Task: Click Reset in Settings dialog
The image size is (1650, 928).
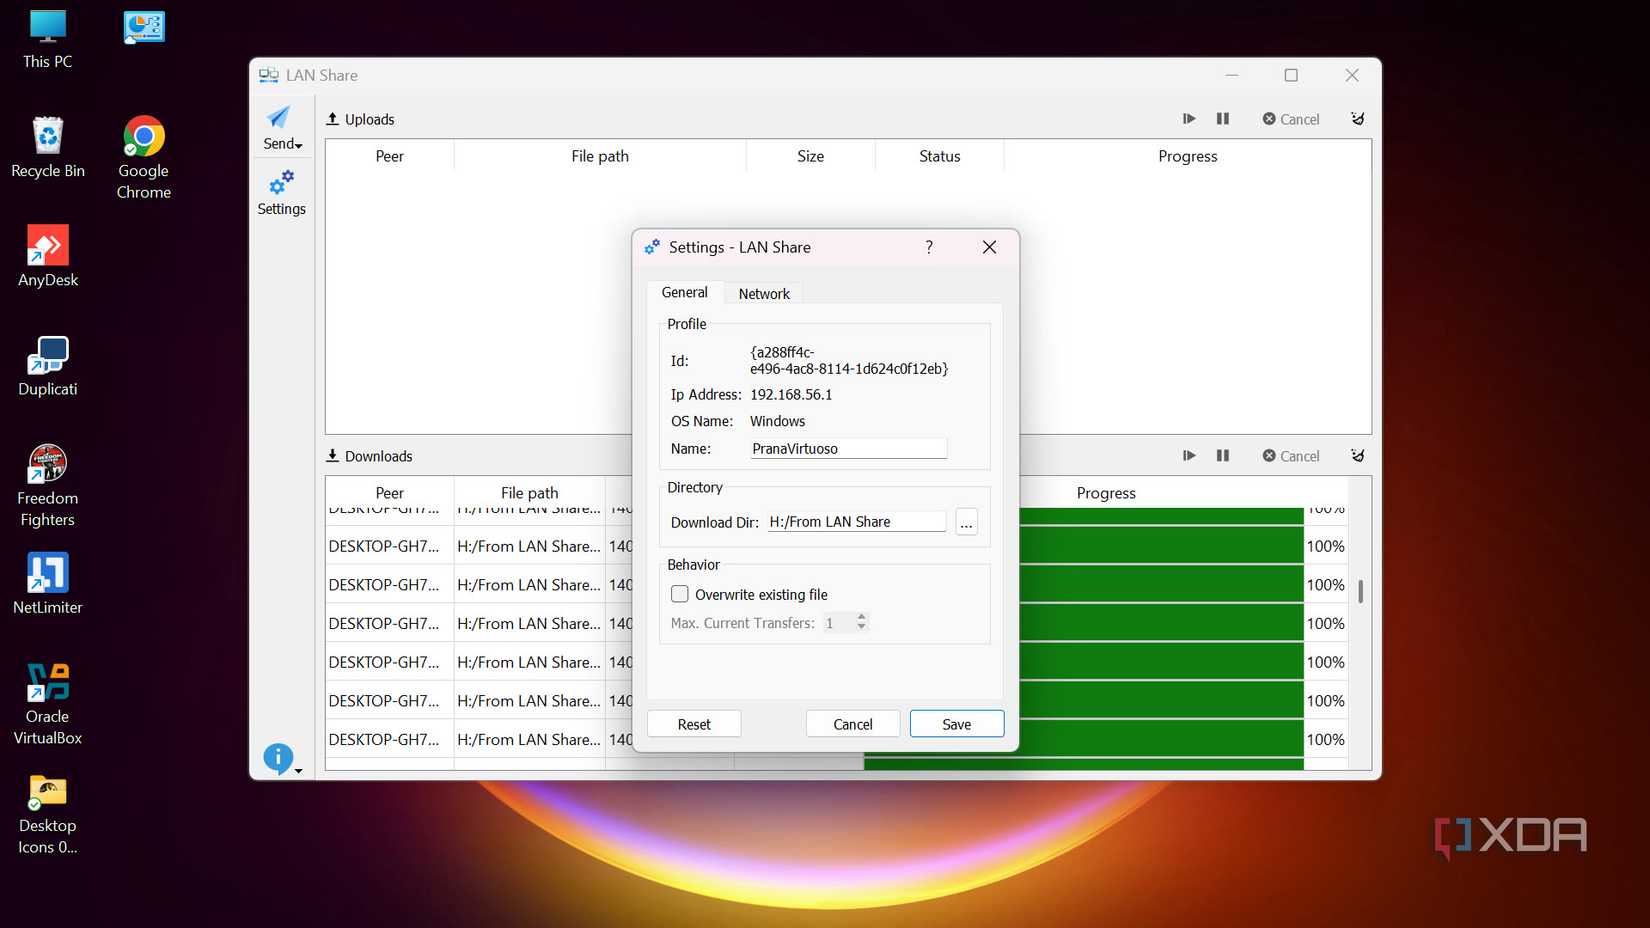Action: (694, 724)
